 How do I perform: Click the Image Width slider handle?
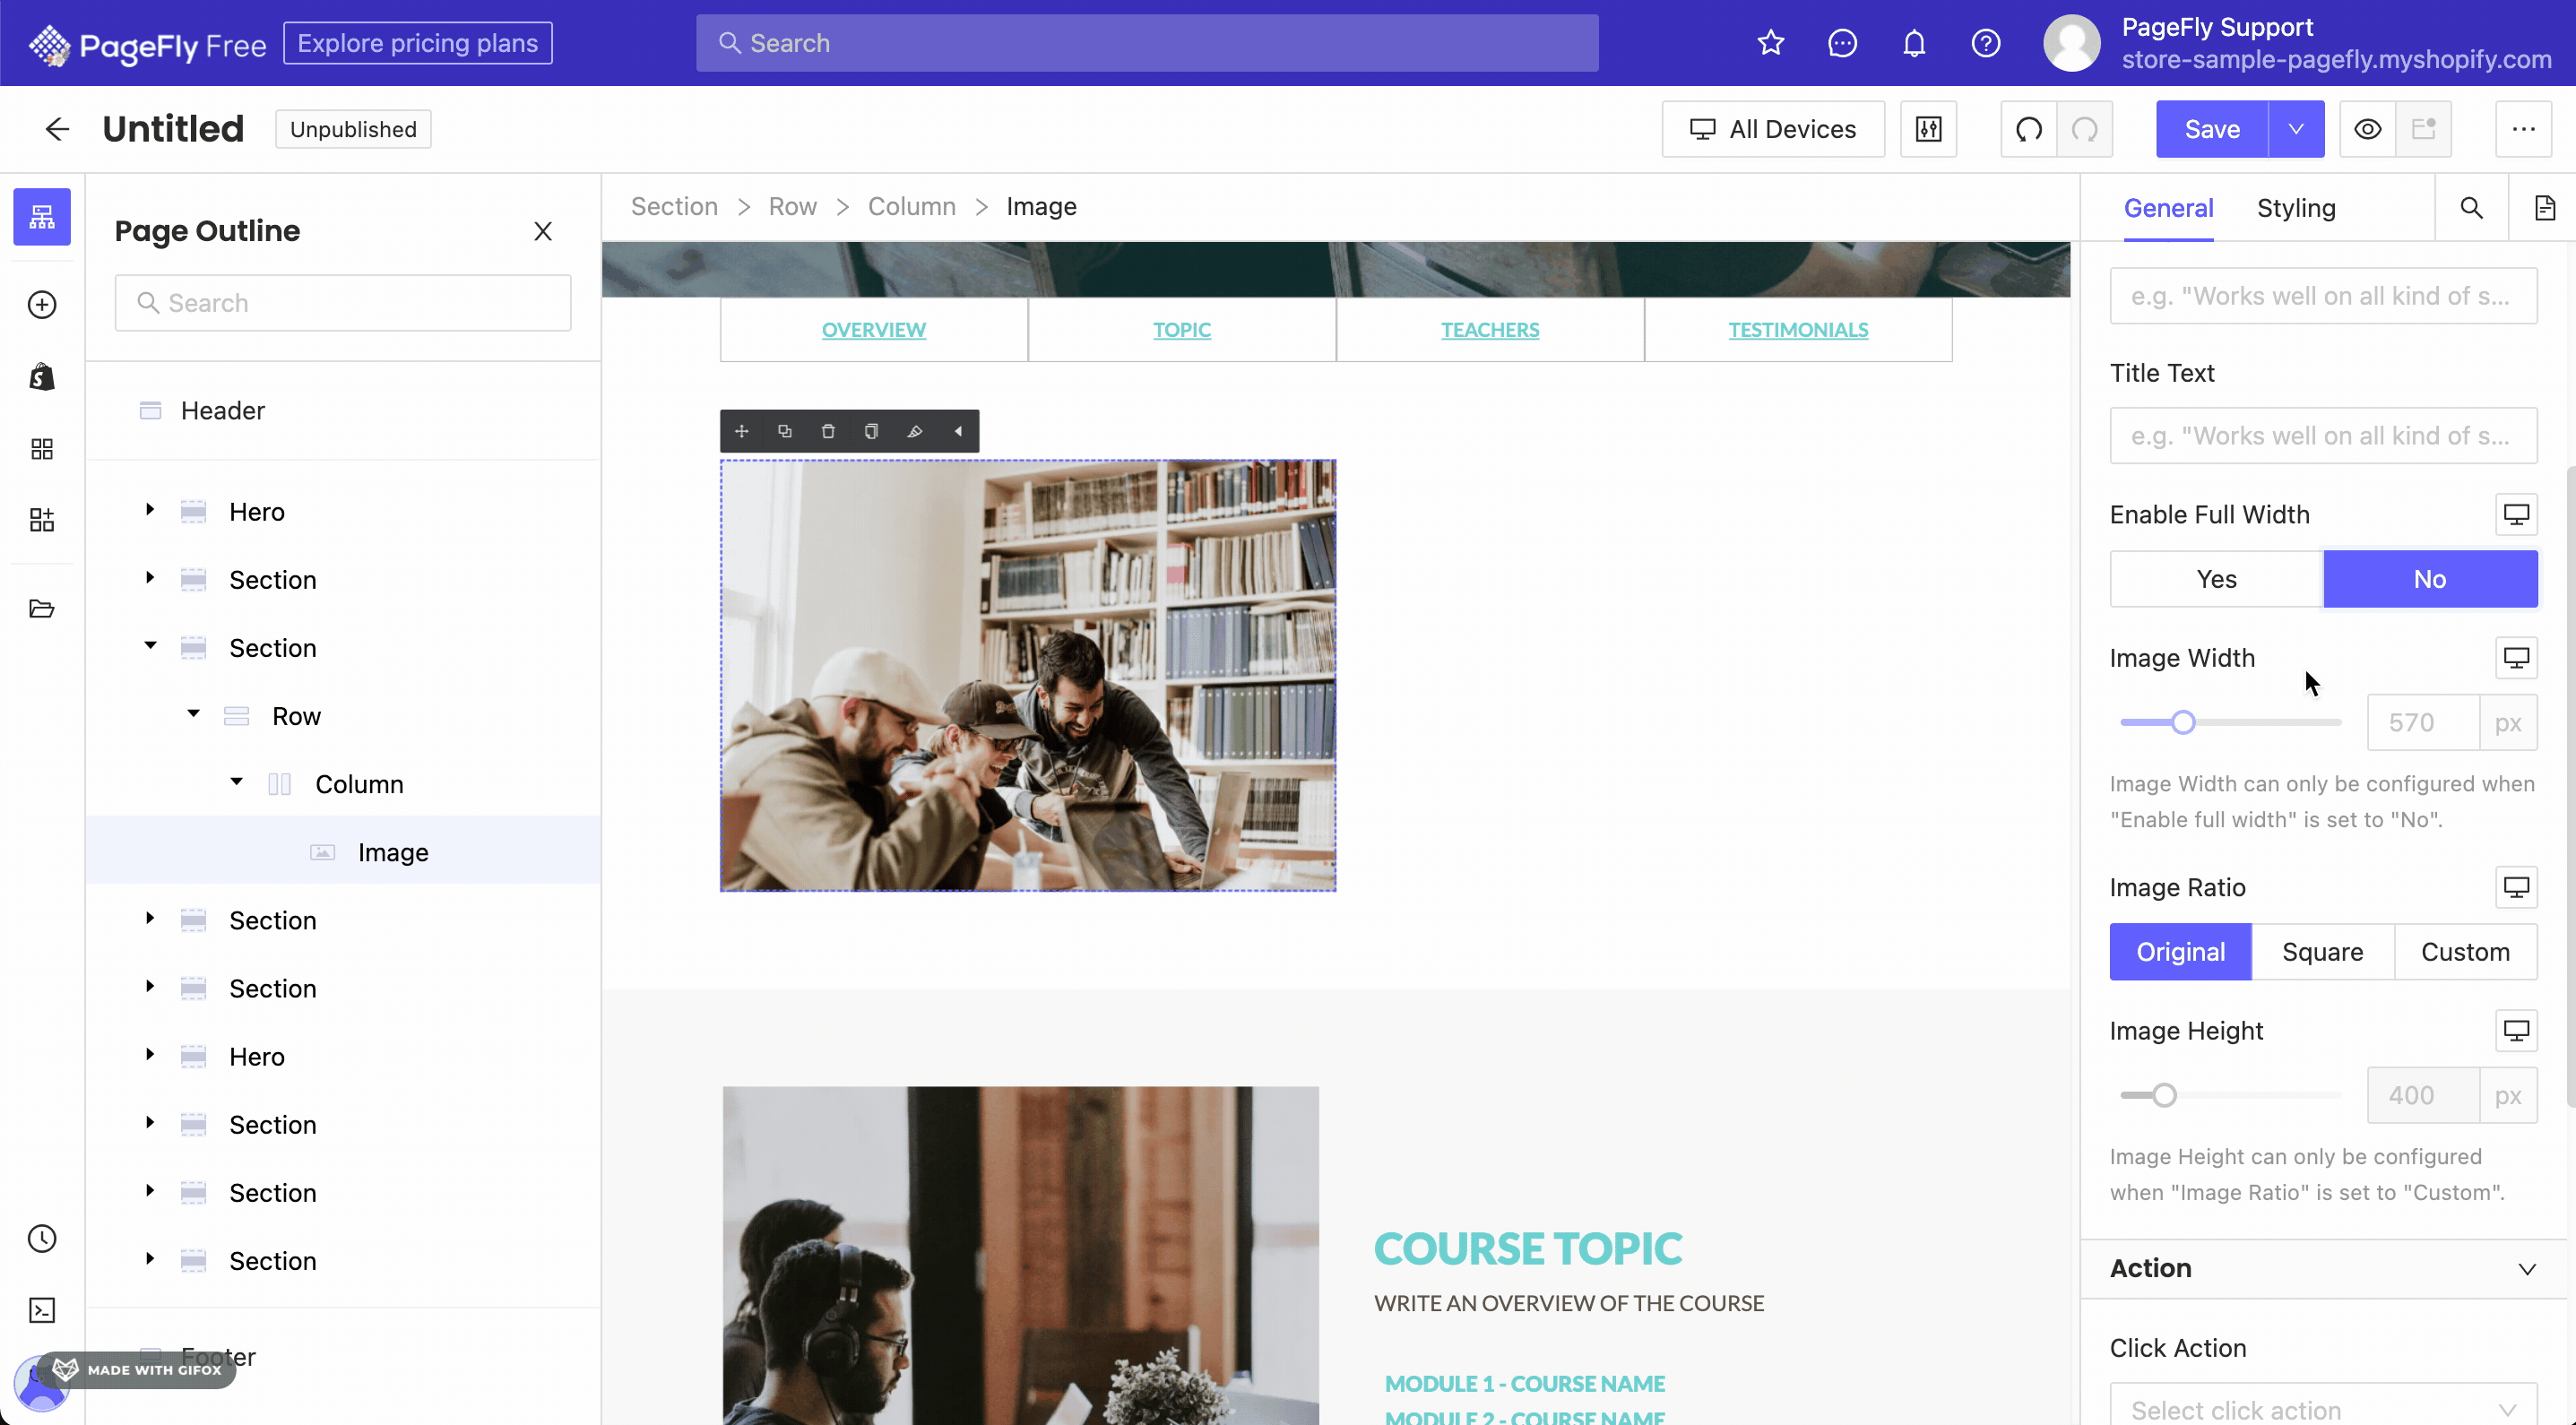tap(2183, 723)
